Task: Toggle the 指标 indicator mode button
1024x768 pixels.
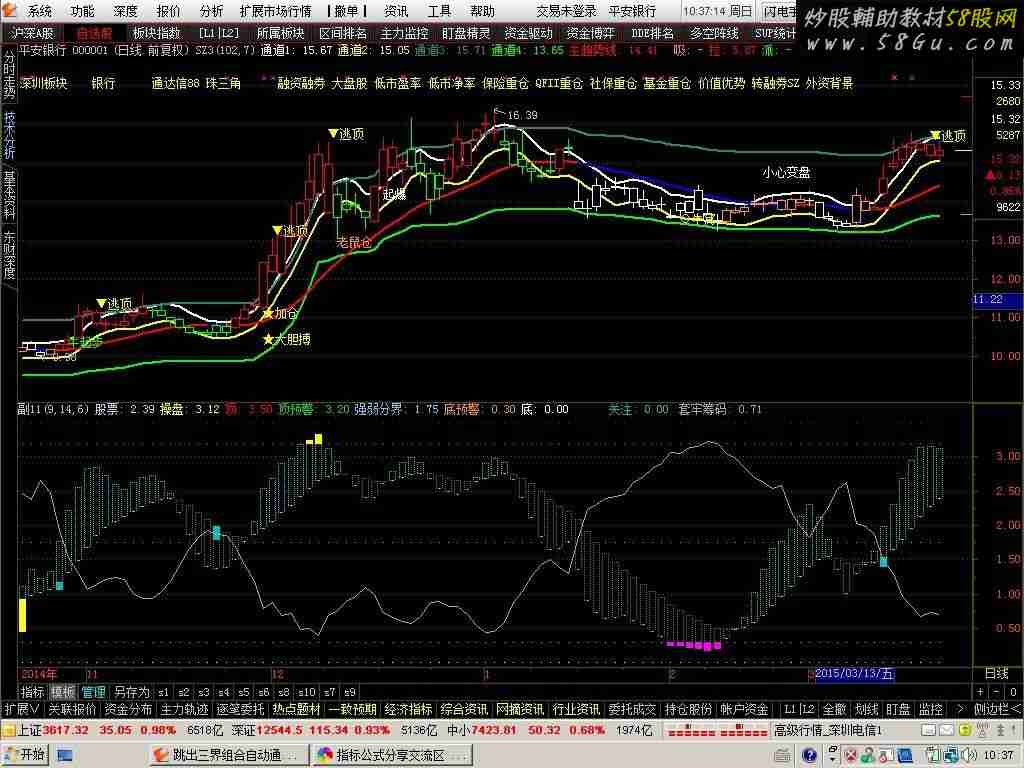Action: (x=33, y=691)
